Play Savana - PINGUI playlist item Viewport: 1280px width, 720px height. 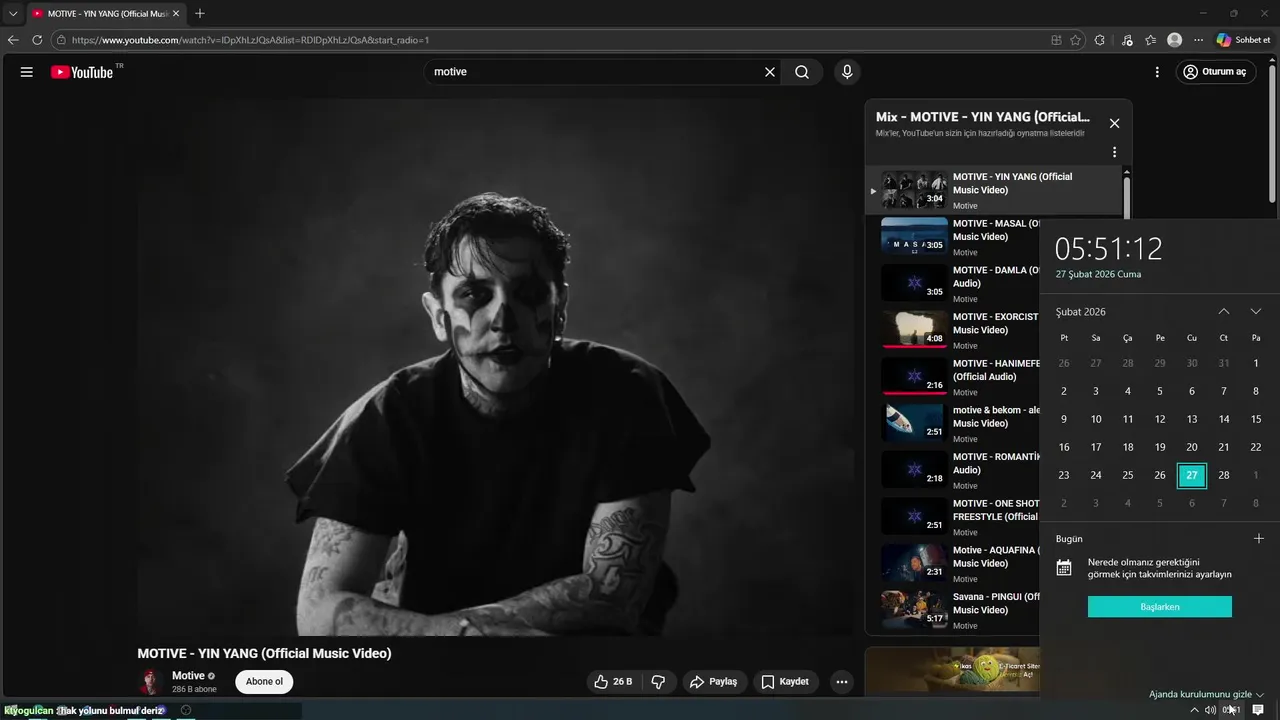(x=953, y=610)
